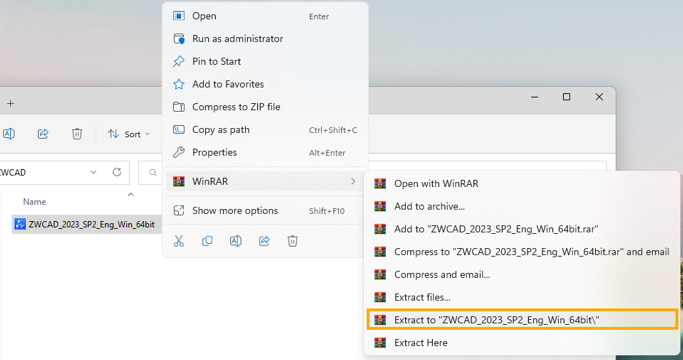Expand the WinRAR submenu entry
Screen dimensions: 683x360
pos(265,181)
